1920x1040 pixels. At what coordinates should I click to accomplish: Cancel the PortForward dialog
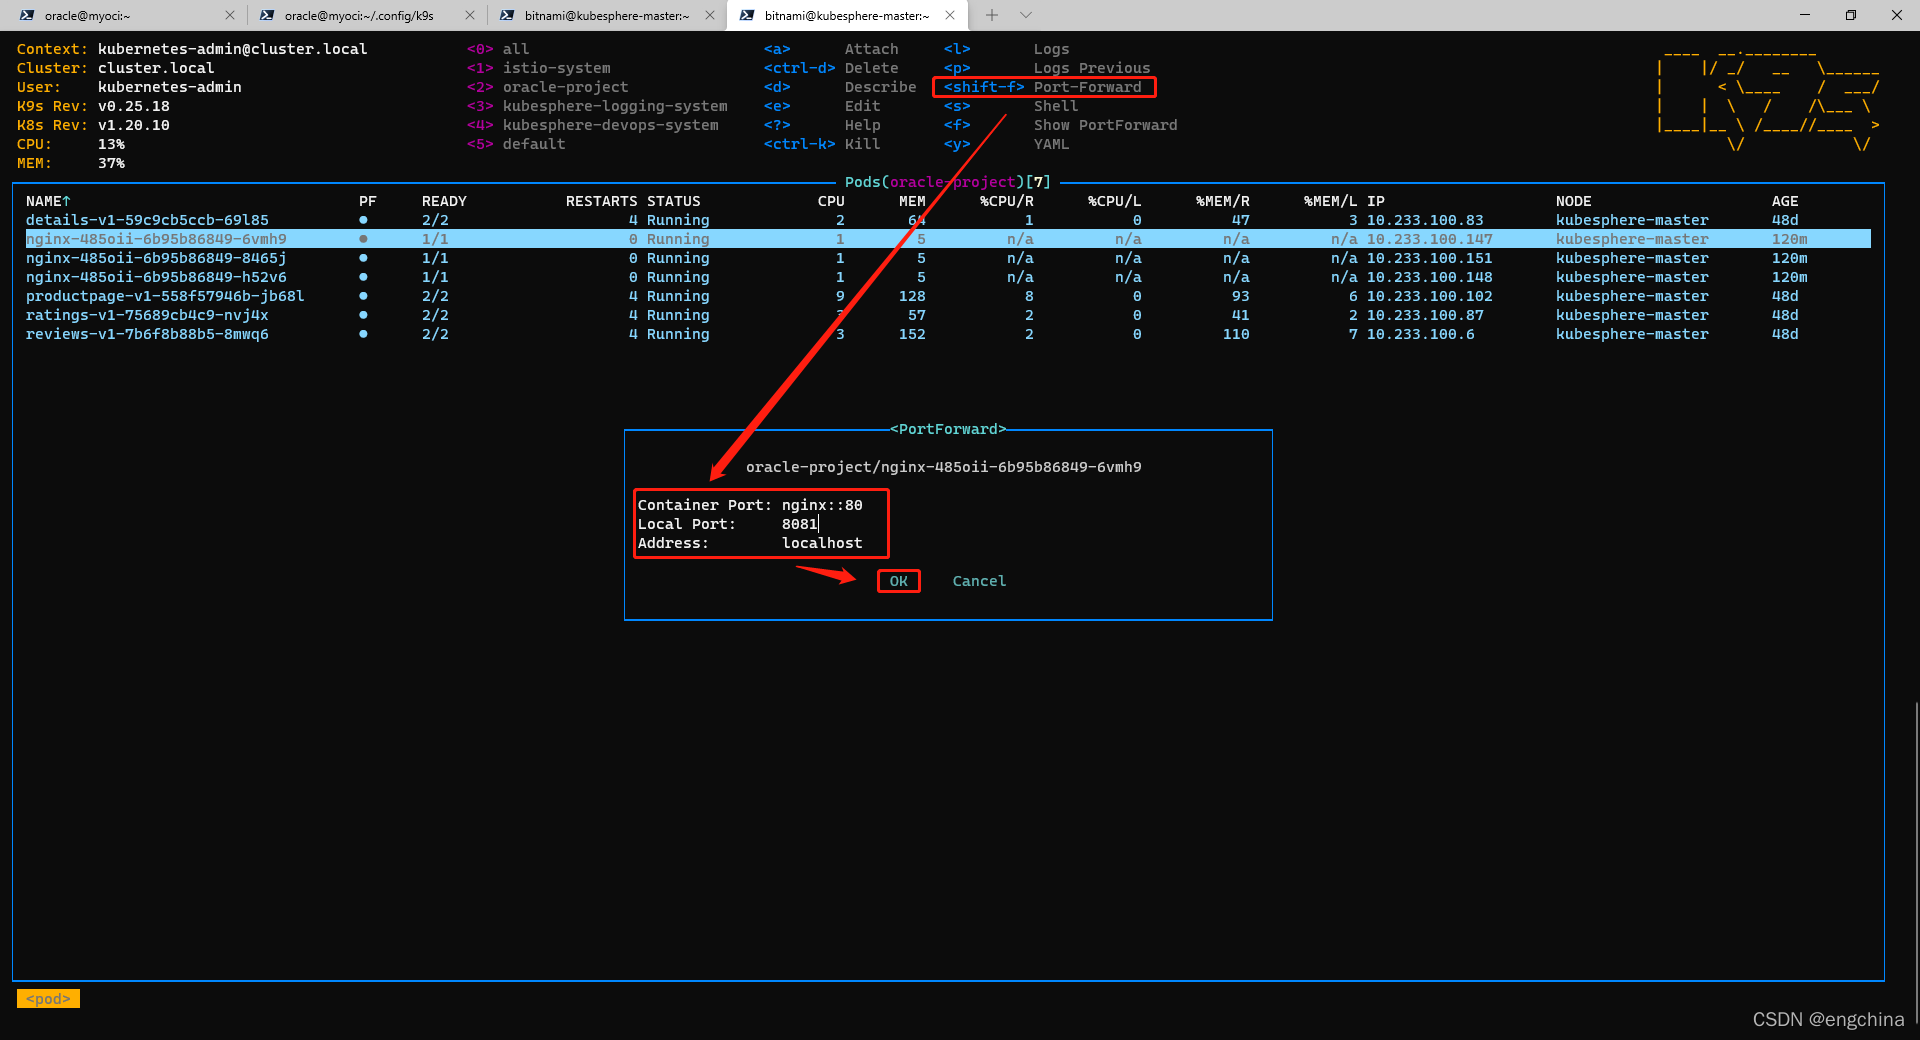979,581
